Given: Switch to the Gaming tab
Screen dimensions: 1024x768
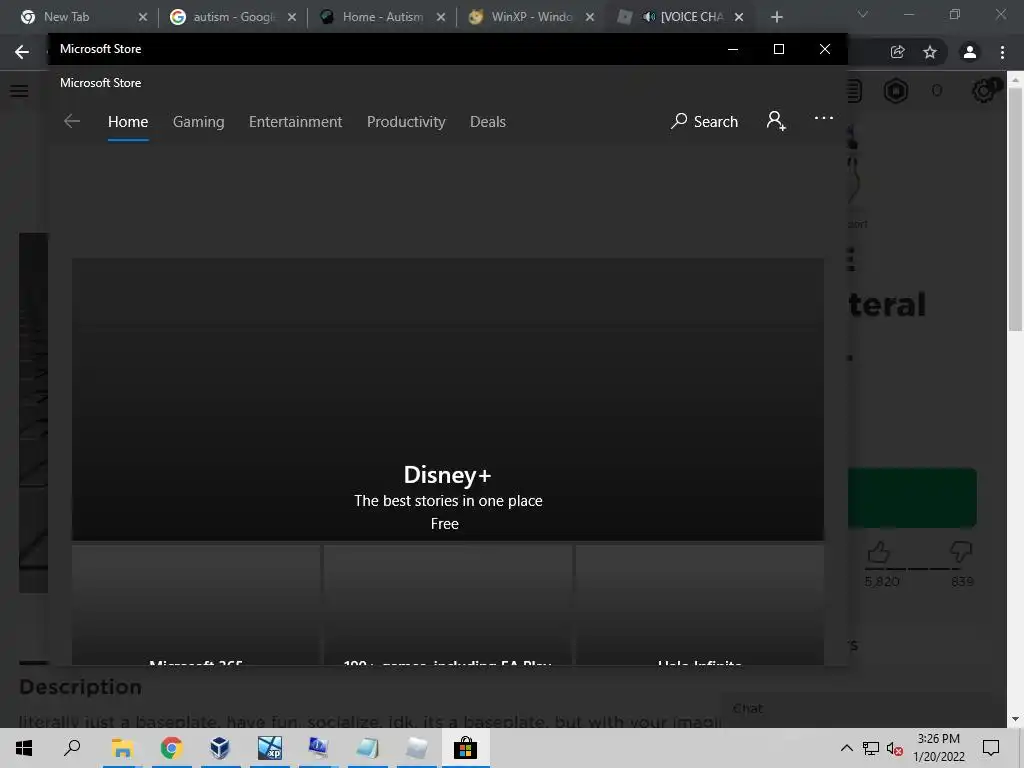Looking at the screenshot, I should click(x=199, y=122).
